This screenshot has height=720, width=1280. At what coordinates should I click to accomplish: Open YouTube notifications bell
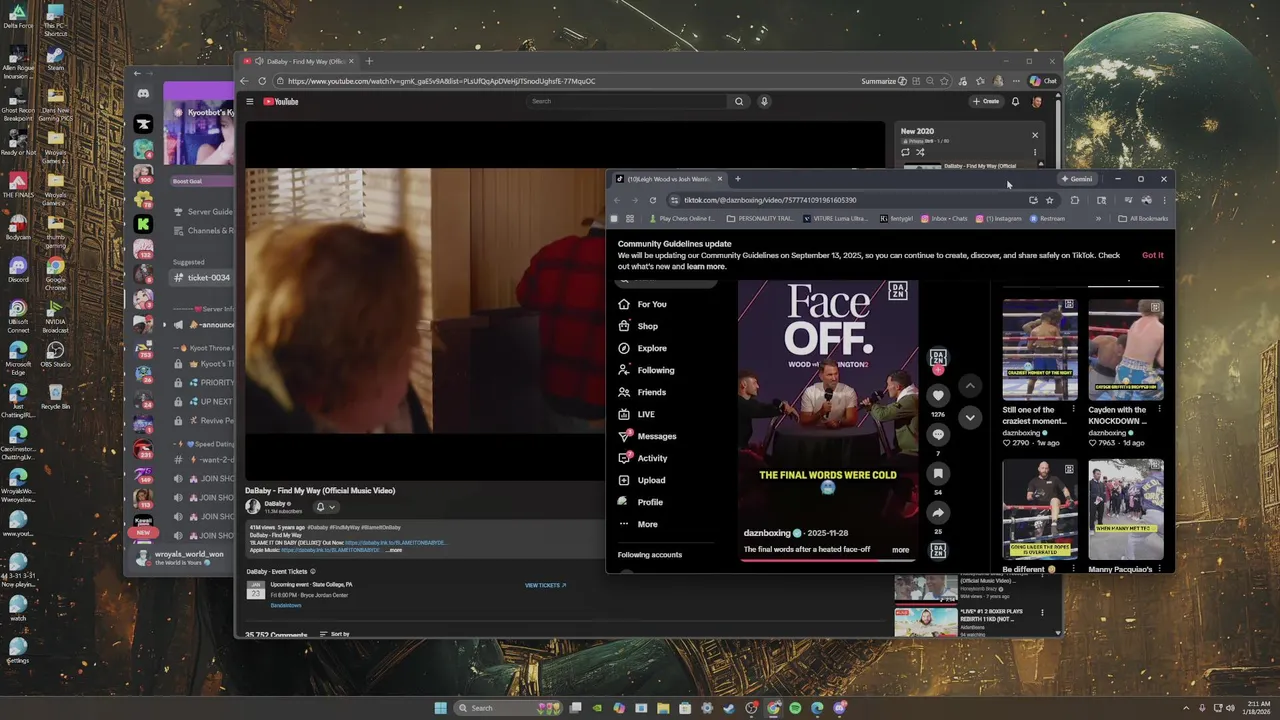tap(1015, 101)
